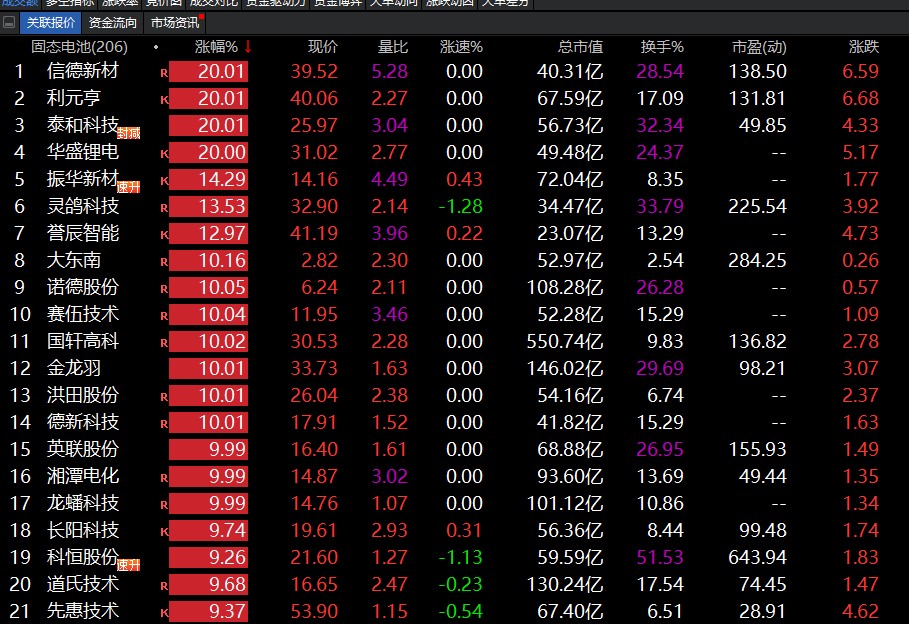Open the 市场资讯 tab

(x=174, y=23)
